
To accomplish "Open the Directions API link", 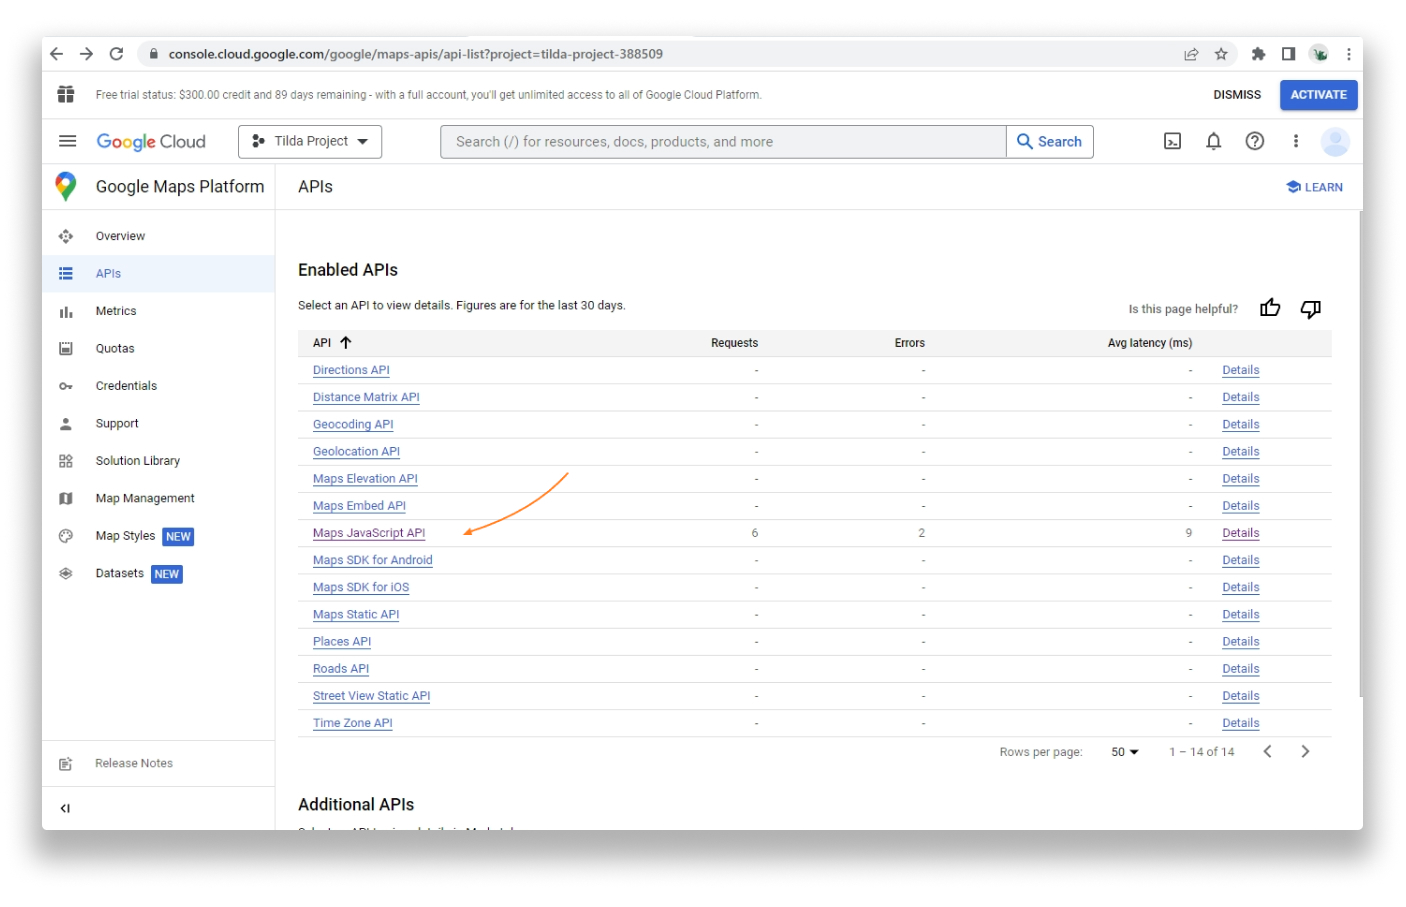I will click(x=351, y=370).
